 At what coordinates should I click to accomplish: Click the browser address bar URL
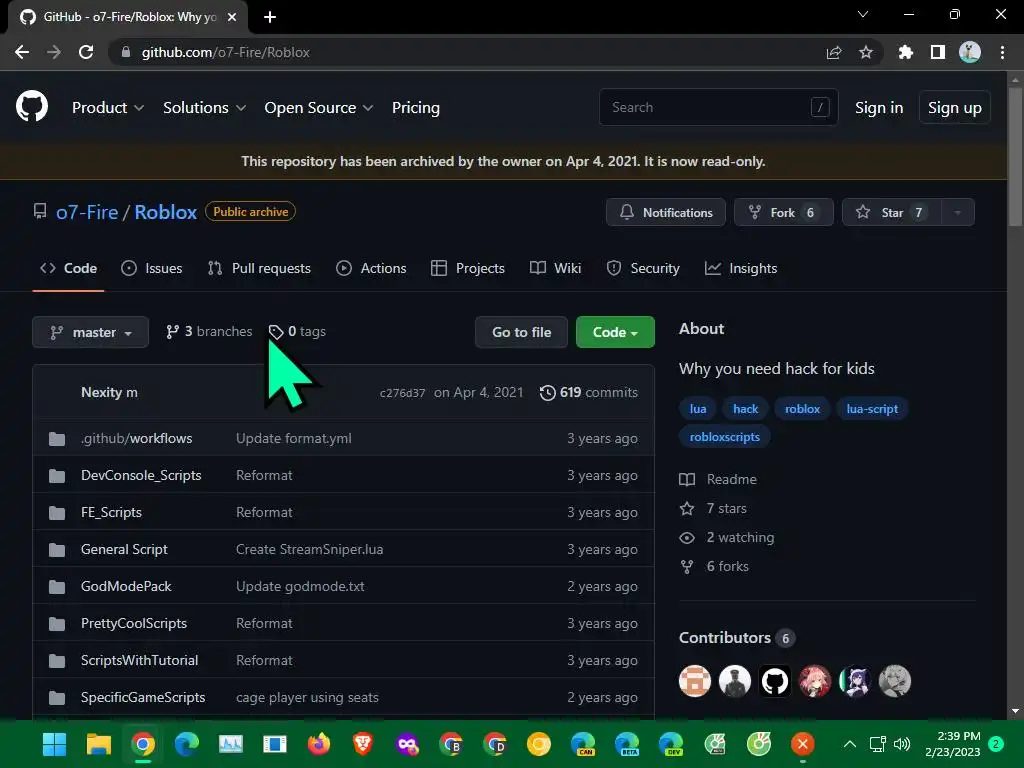(x=226, y=52)
